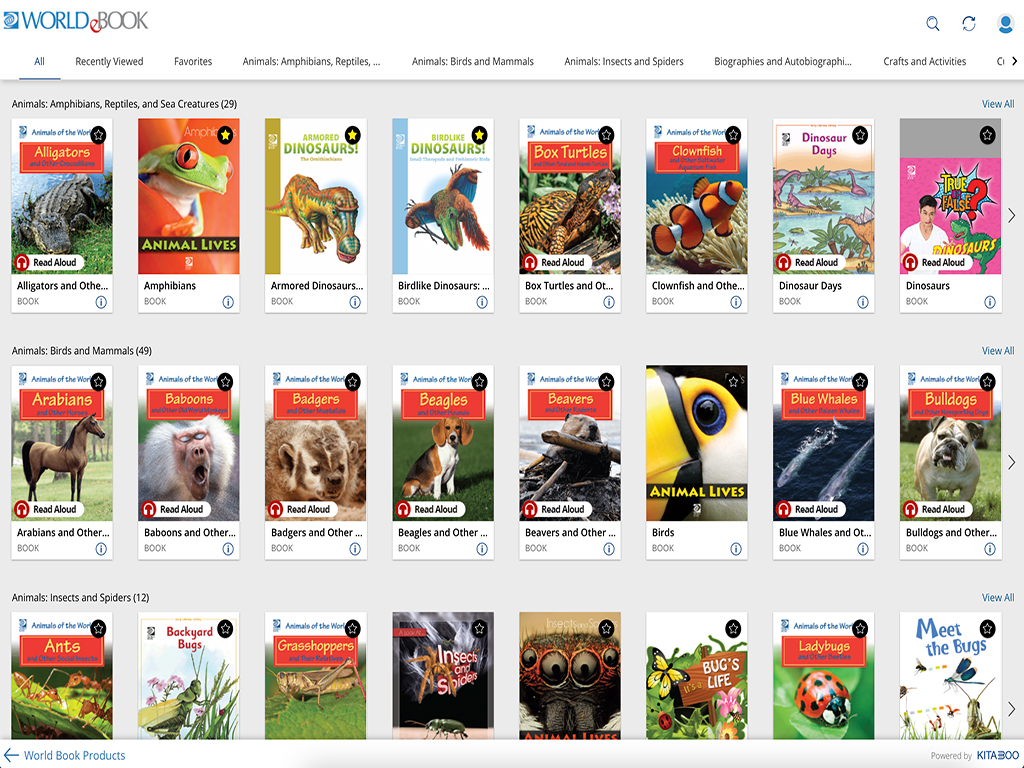The image size is (1024, 768).
Task: Click the refresh/sync icon in the header
Action: click(968, 24)
